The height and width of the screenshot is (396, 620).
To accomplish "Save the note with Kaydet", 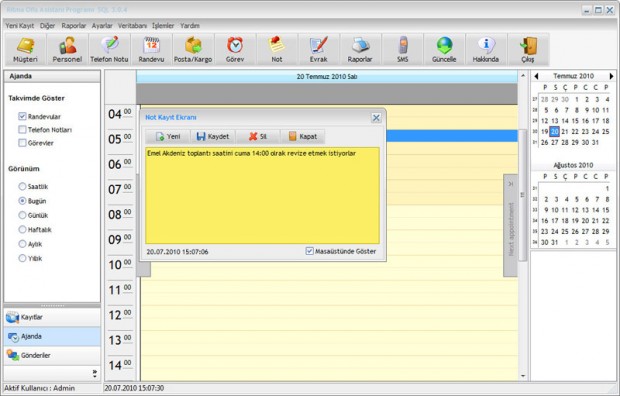I will 213,136.
